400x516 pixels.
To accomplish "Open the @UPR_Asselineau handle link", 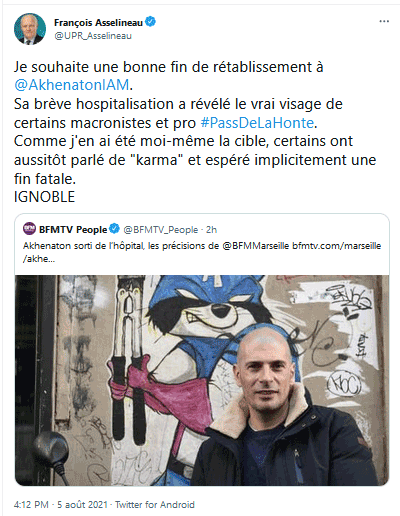I will tap(93, 36).
